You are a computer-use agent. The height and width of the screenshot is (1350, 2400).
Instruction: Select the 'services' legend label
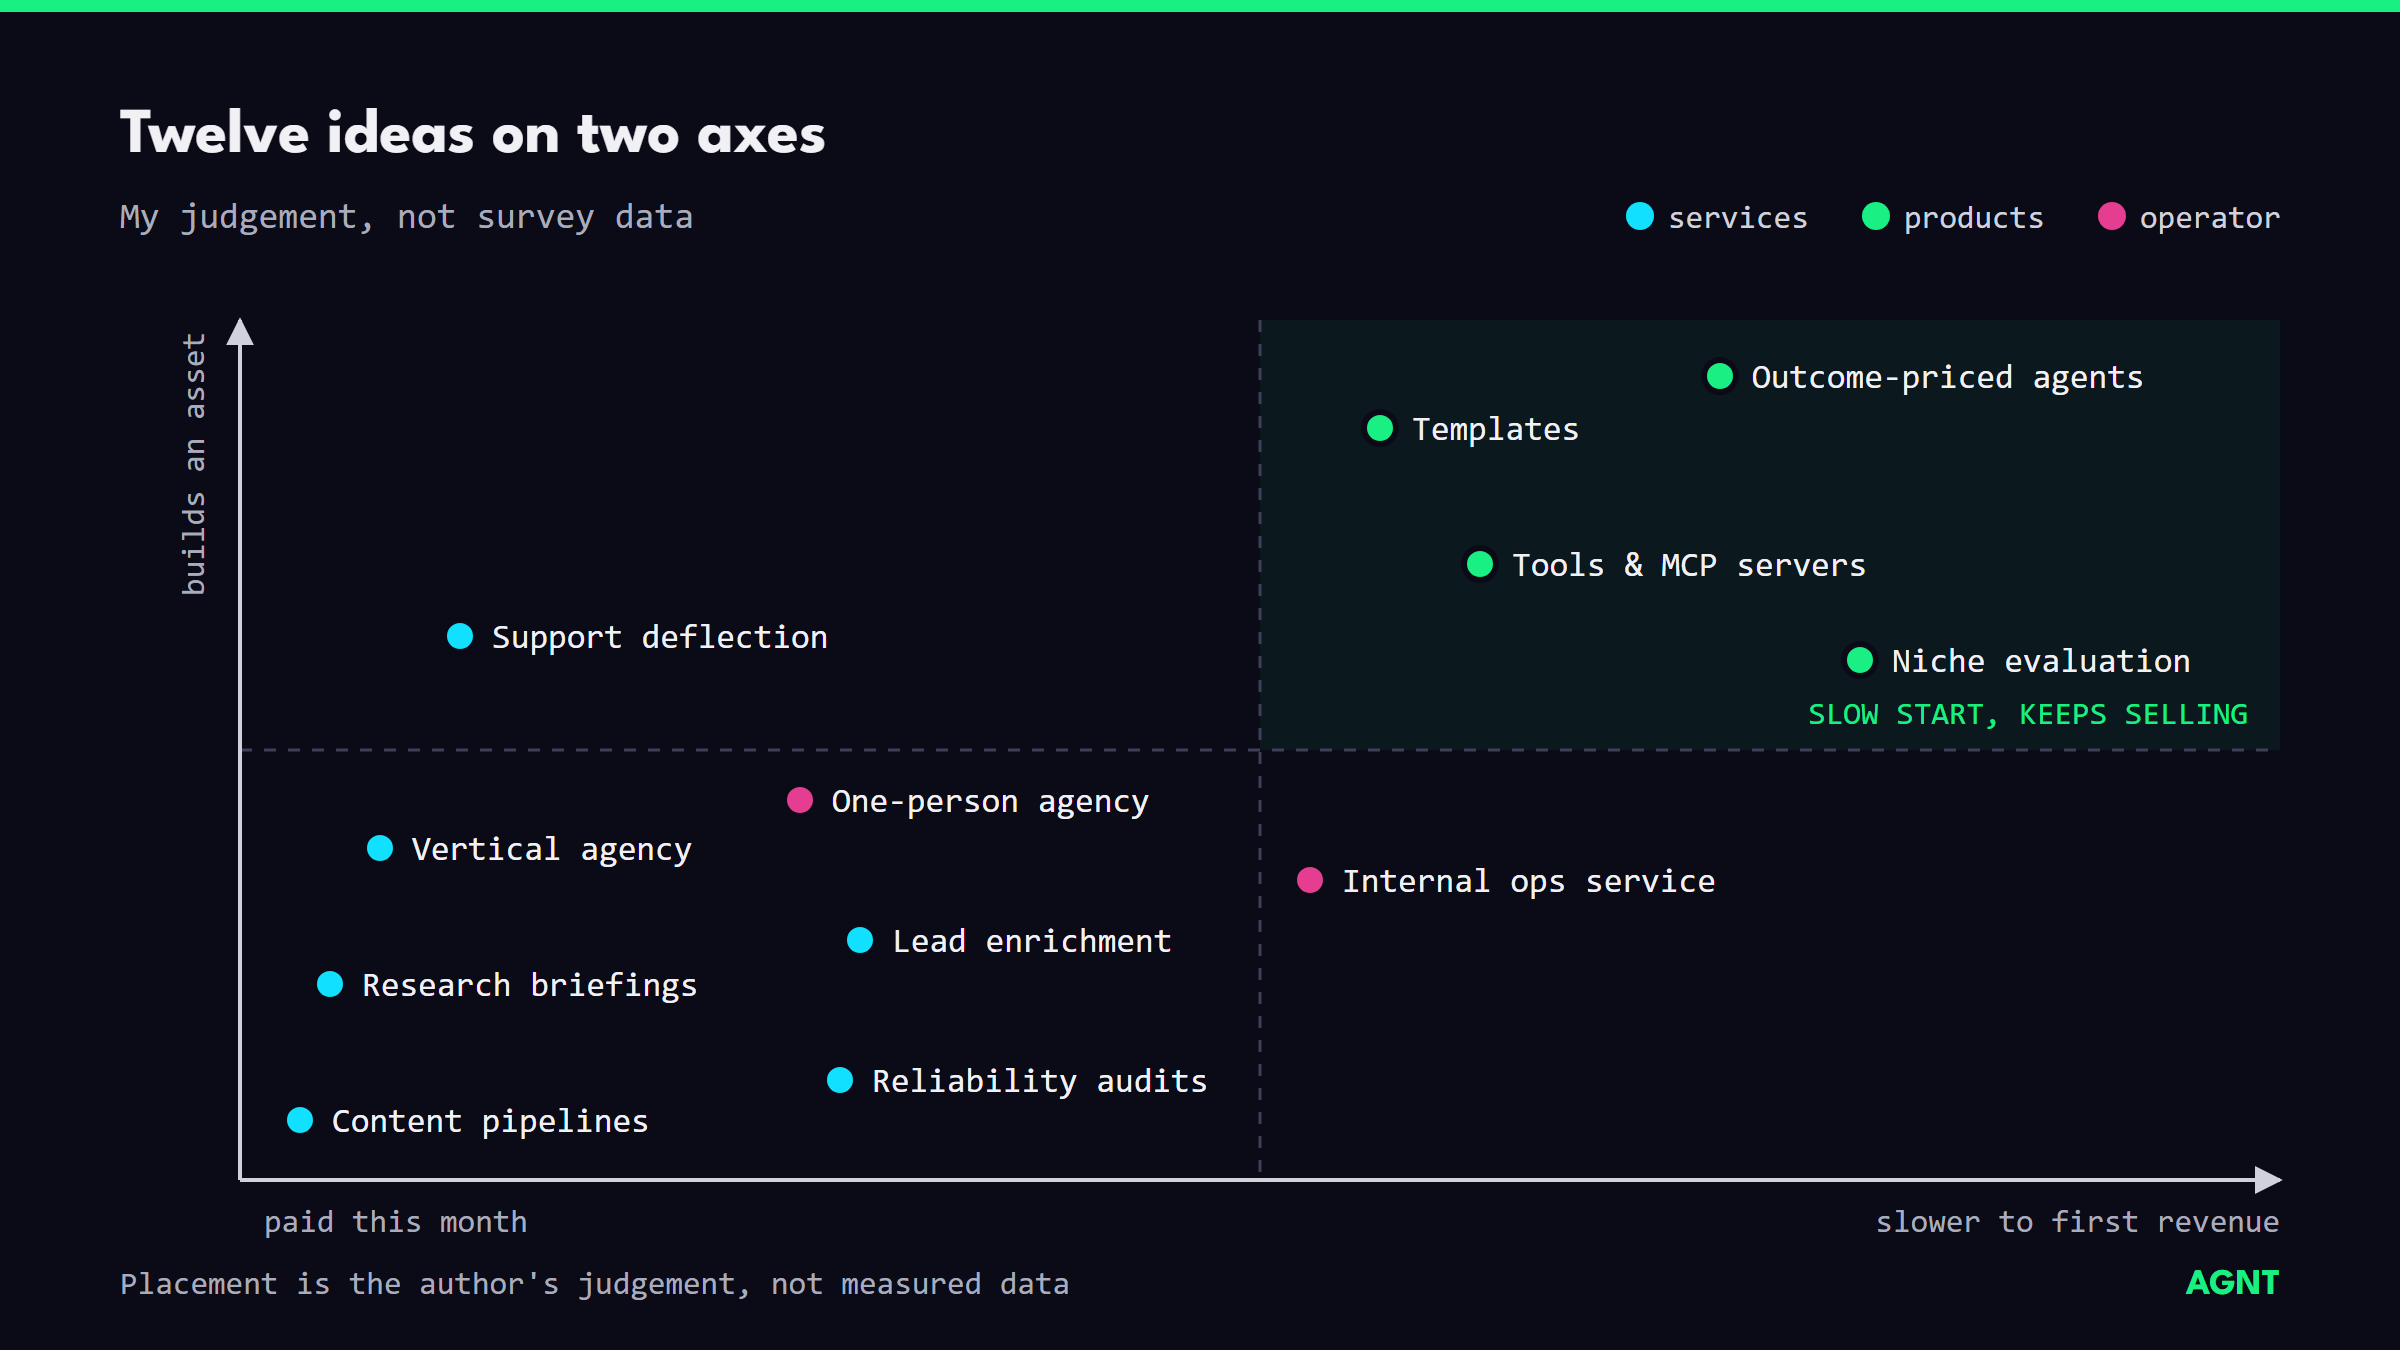[1738, 218]
